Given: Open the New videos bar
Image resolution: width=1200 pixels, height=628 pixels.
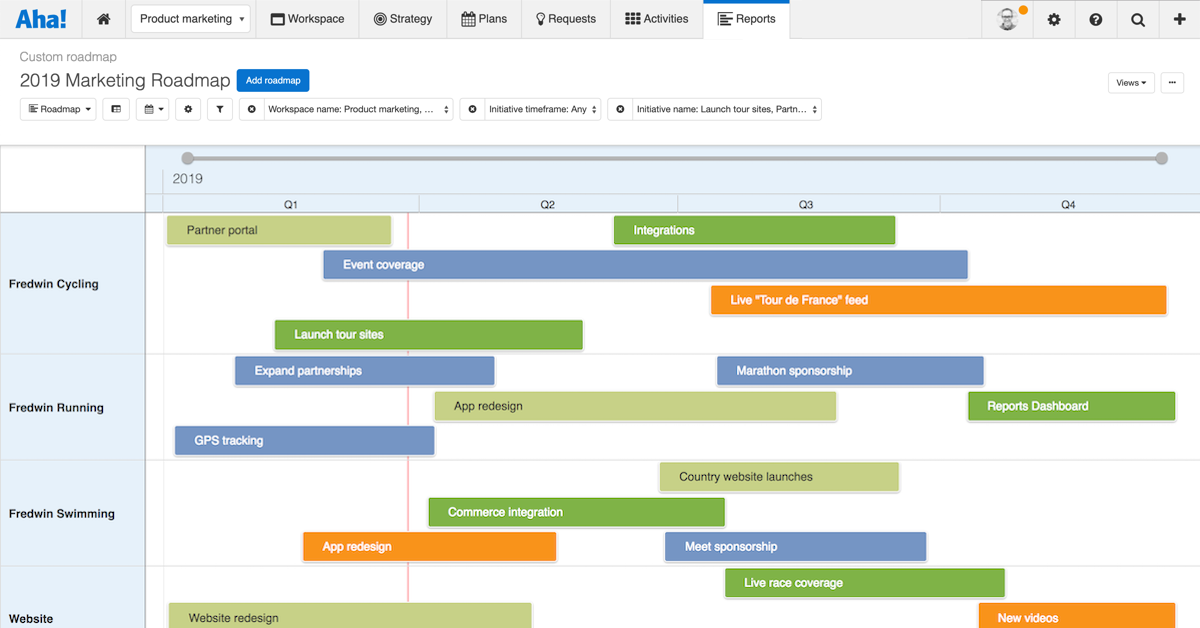Looking at the screenshot, I should pos(1076,616).
